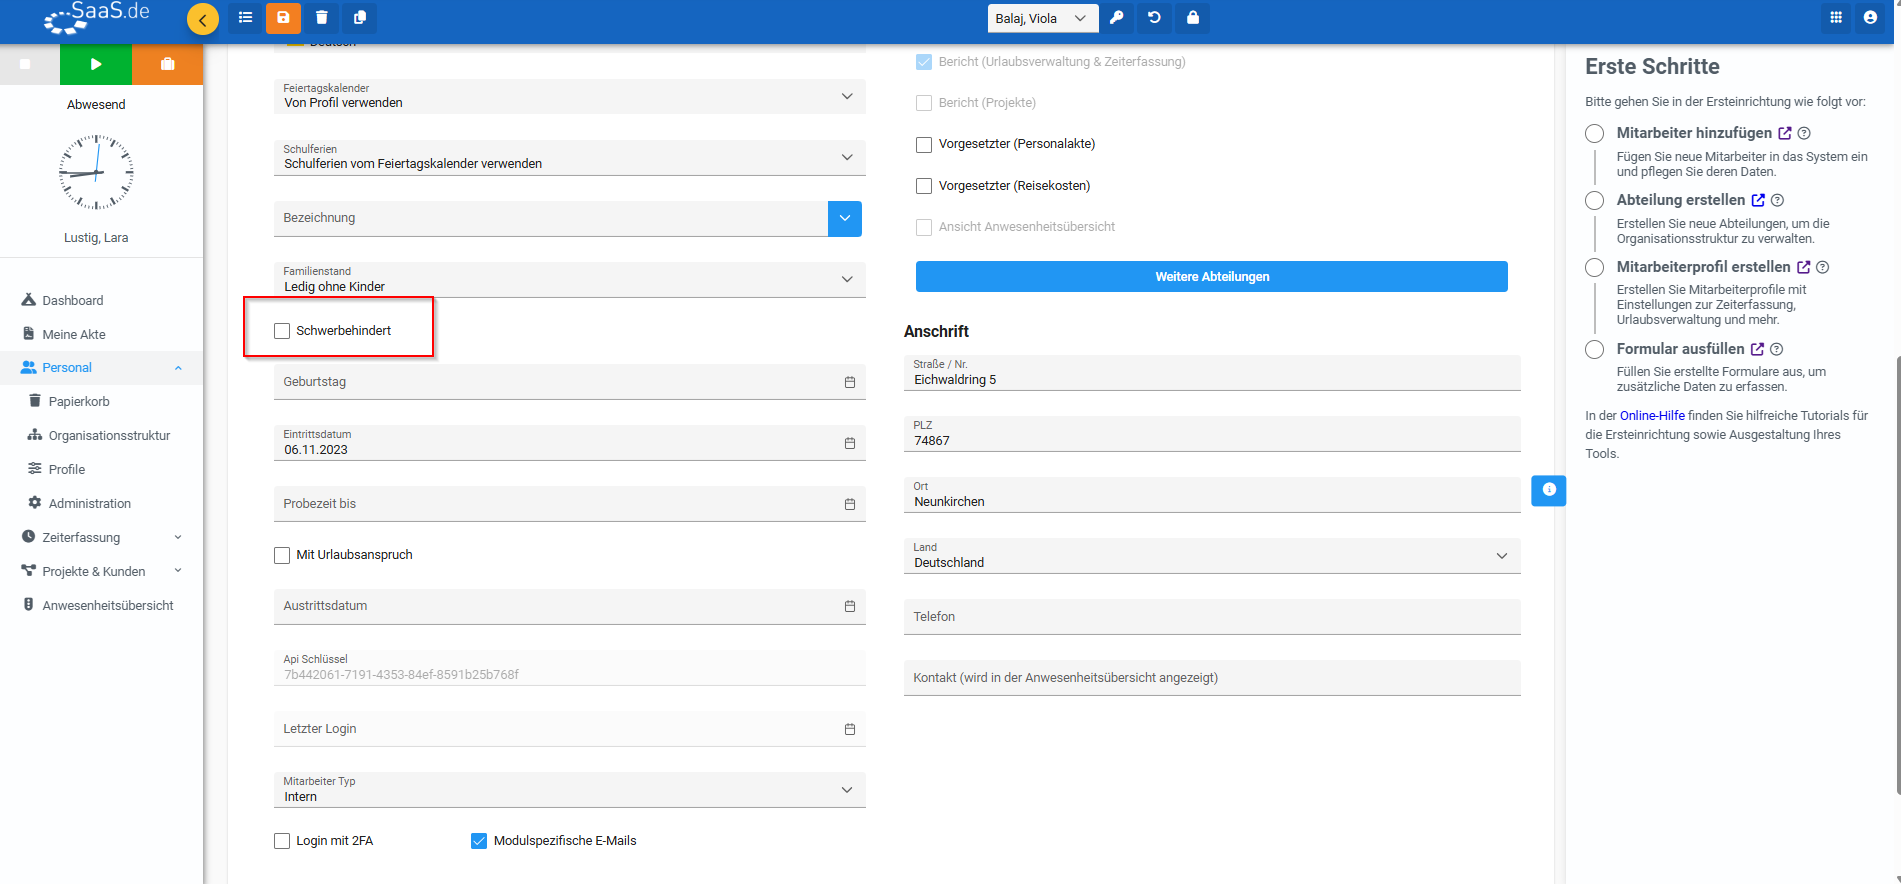
Task: Enable the Schwerbehindert checkbox
Action: click(x=282, y=331)
